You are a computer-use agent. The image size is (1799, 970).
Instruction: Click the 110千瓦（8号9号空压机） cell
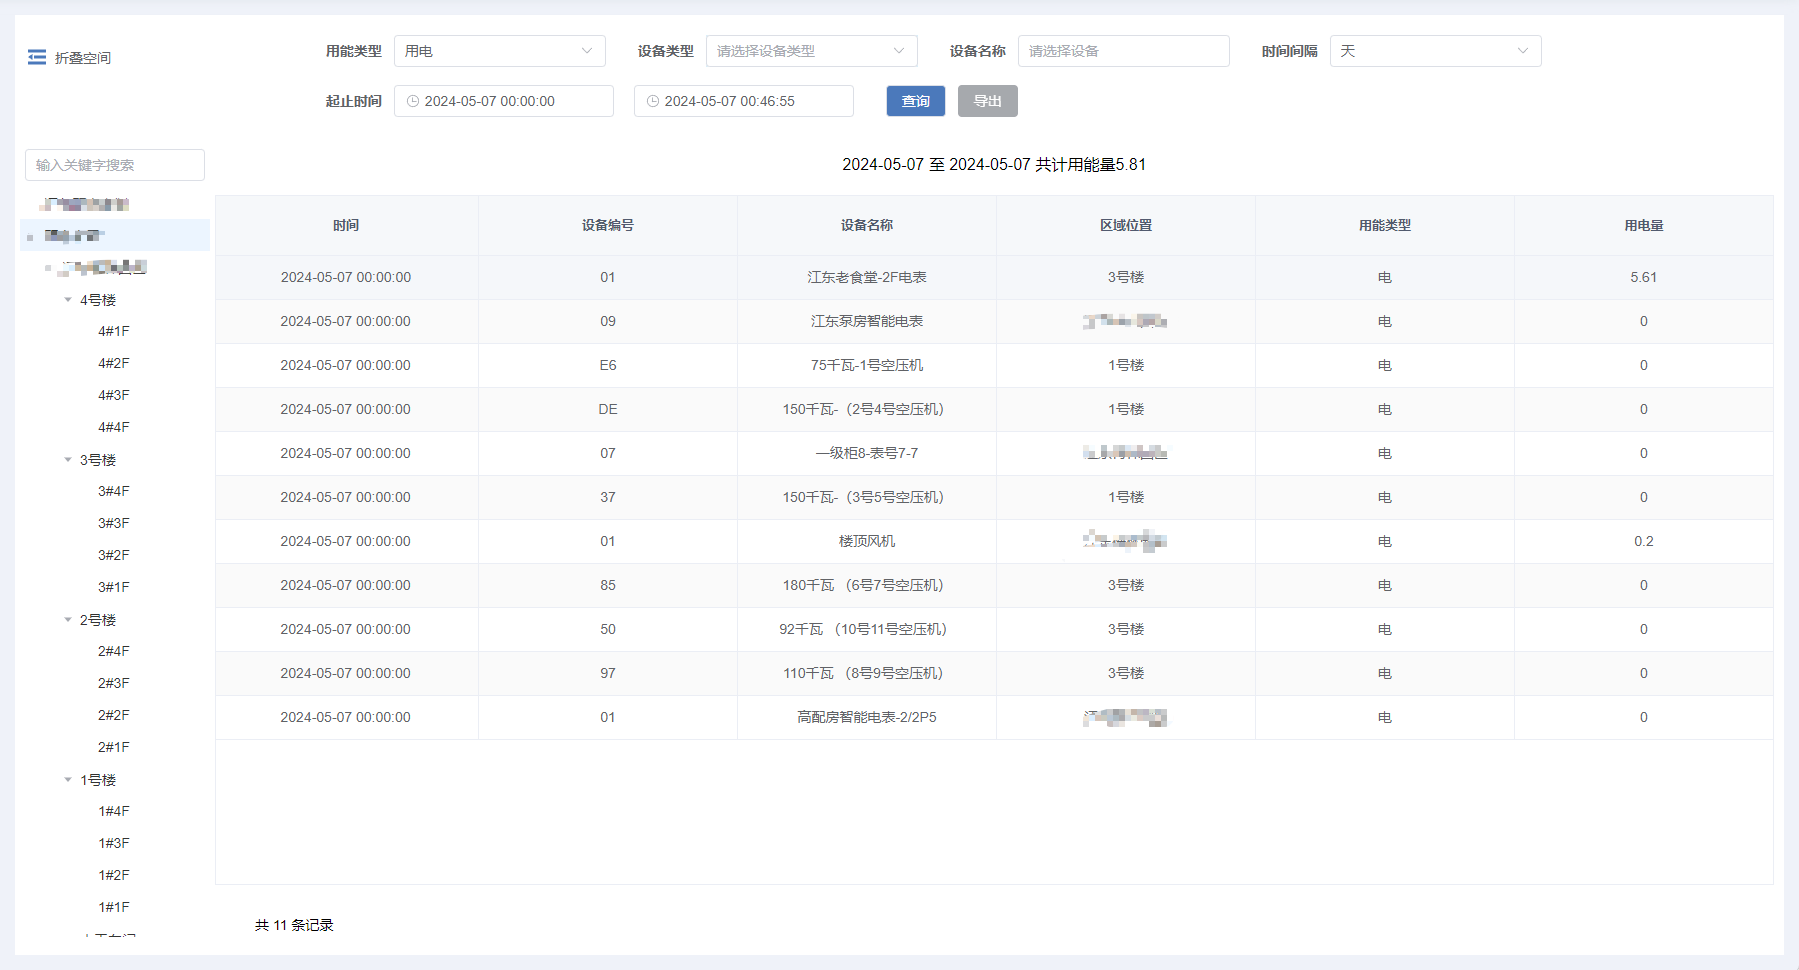[x=867, y=673]
